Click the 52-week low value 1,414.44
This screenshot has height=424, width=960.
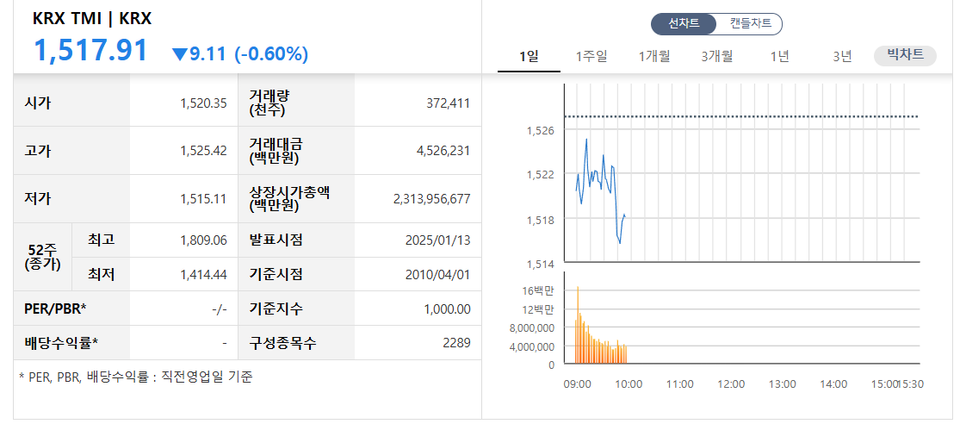203,275
